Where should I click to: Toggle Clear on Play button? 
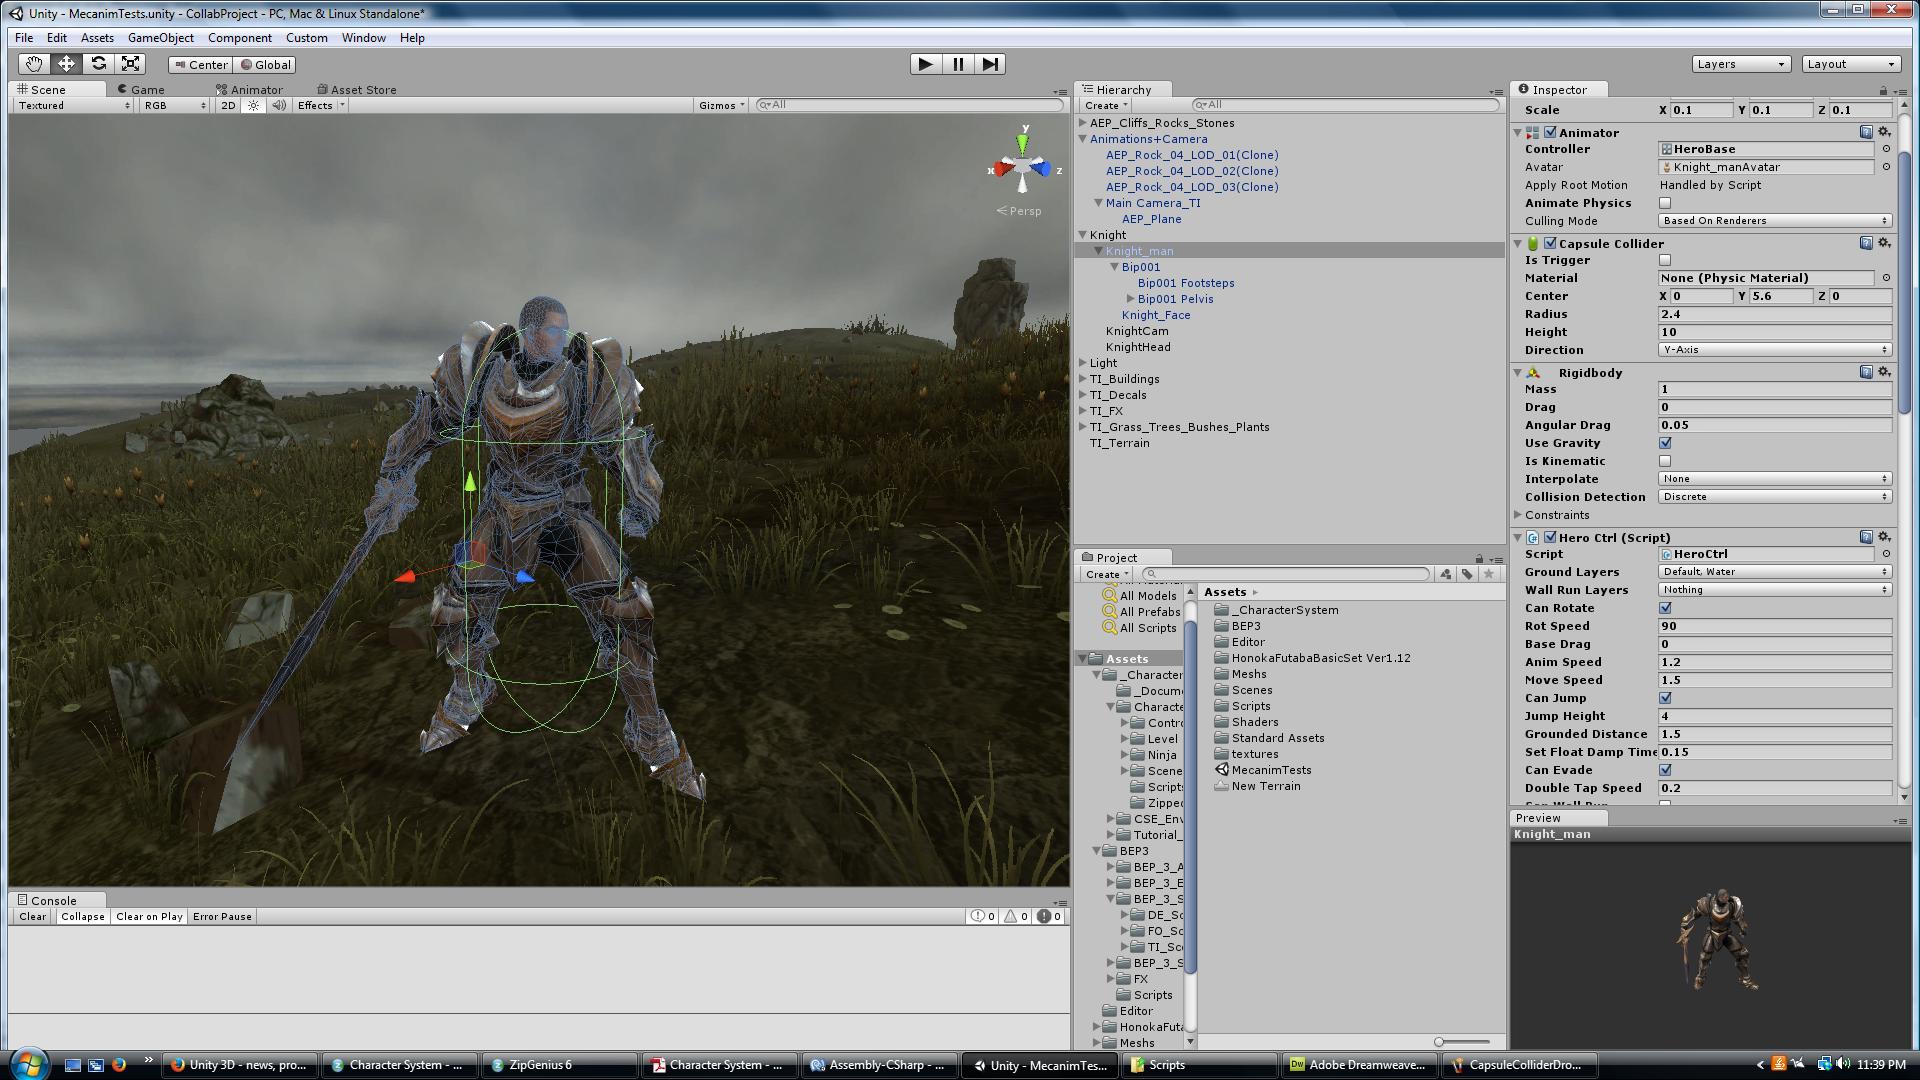pos(149,916)
